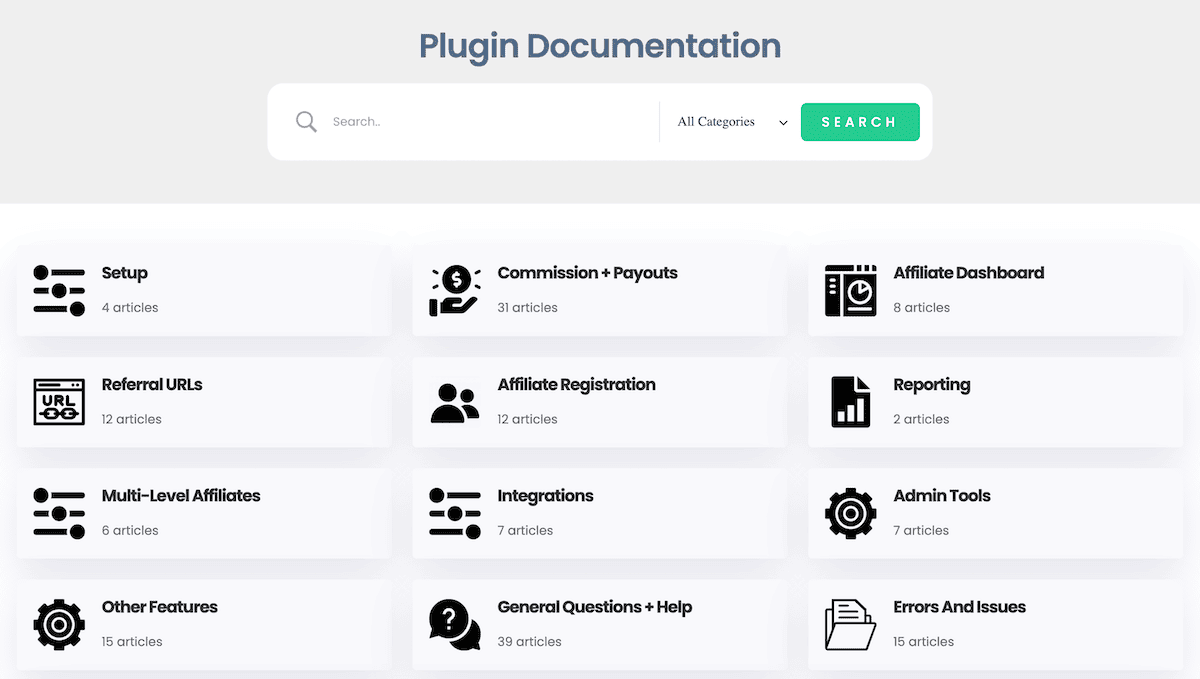The image size is (1200, 679).
Task: Click the Admin Tools gear icon
Action: pos(851,514)
